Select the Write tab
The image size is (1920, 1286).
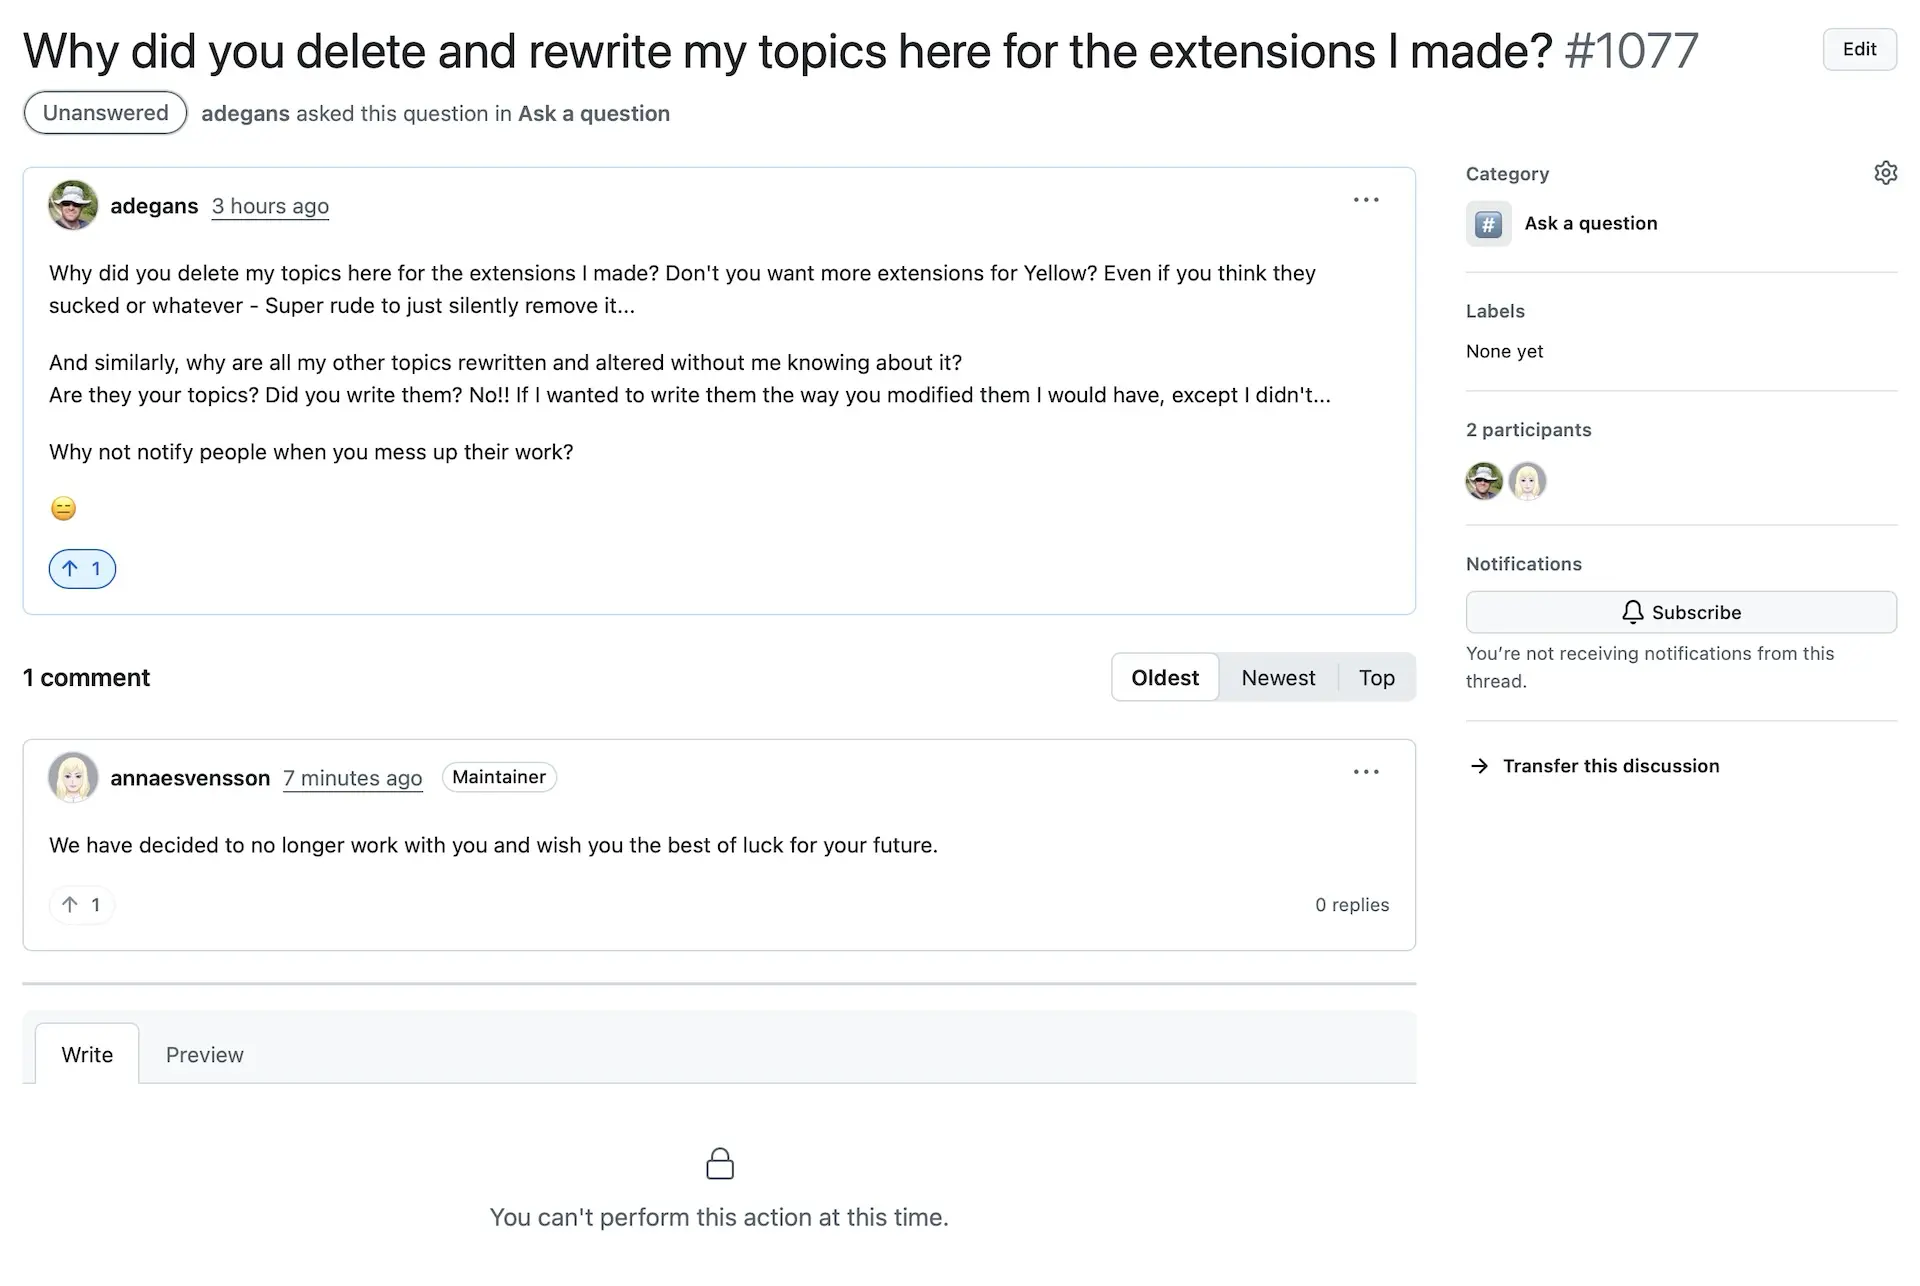87,1055
